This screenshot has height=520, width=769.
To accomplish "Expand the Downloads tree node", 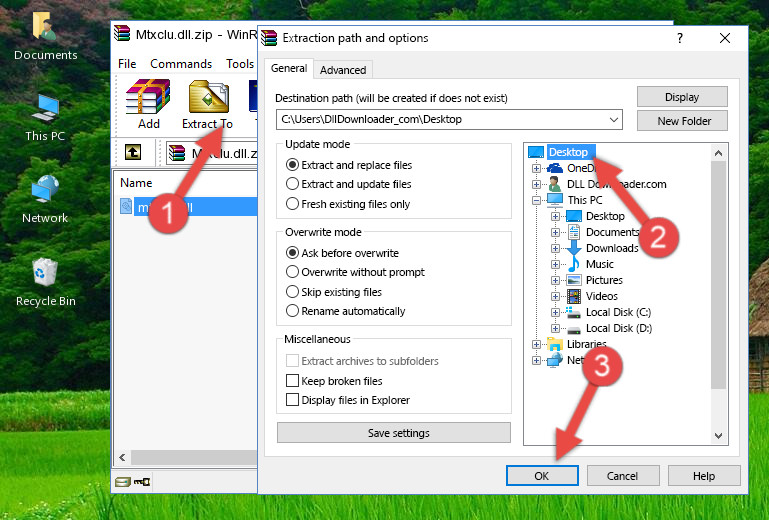I will (555, 248).
